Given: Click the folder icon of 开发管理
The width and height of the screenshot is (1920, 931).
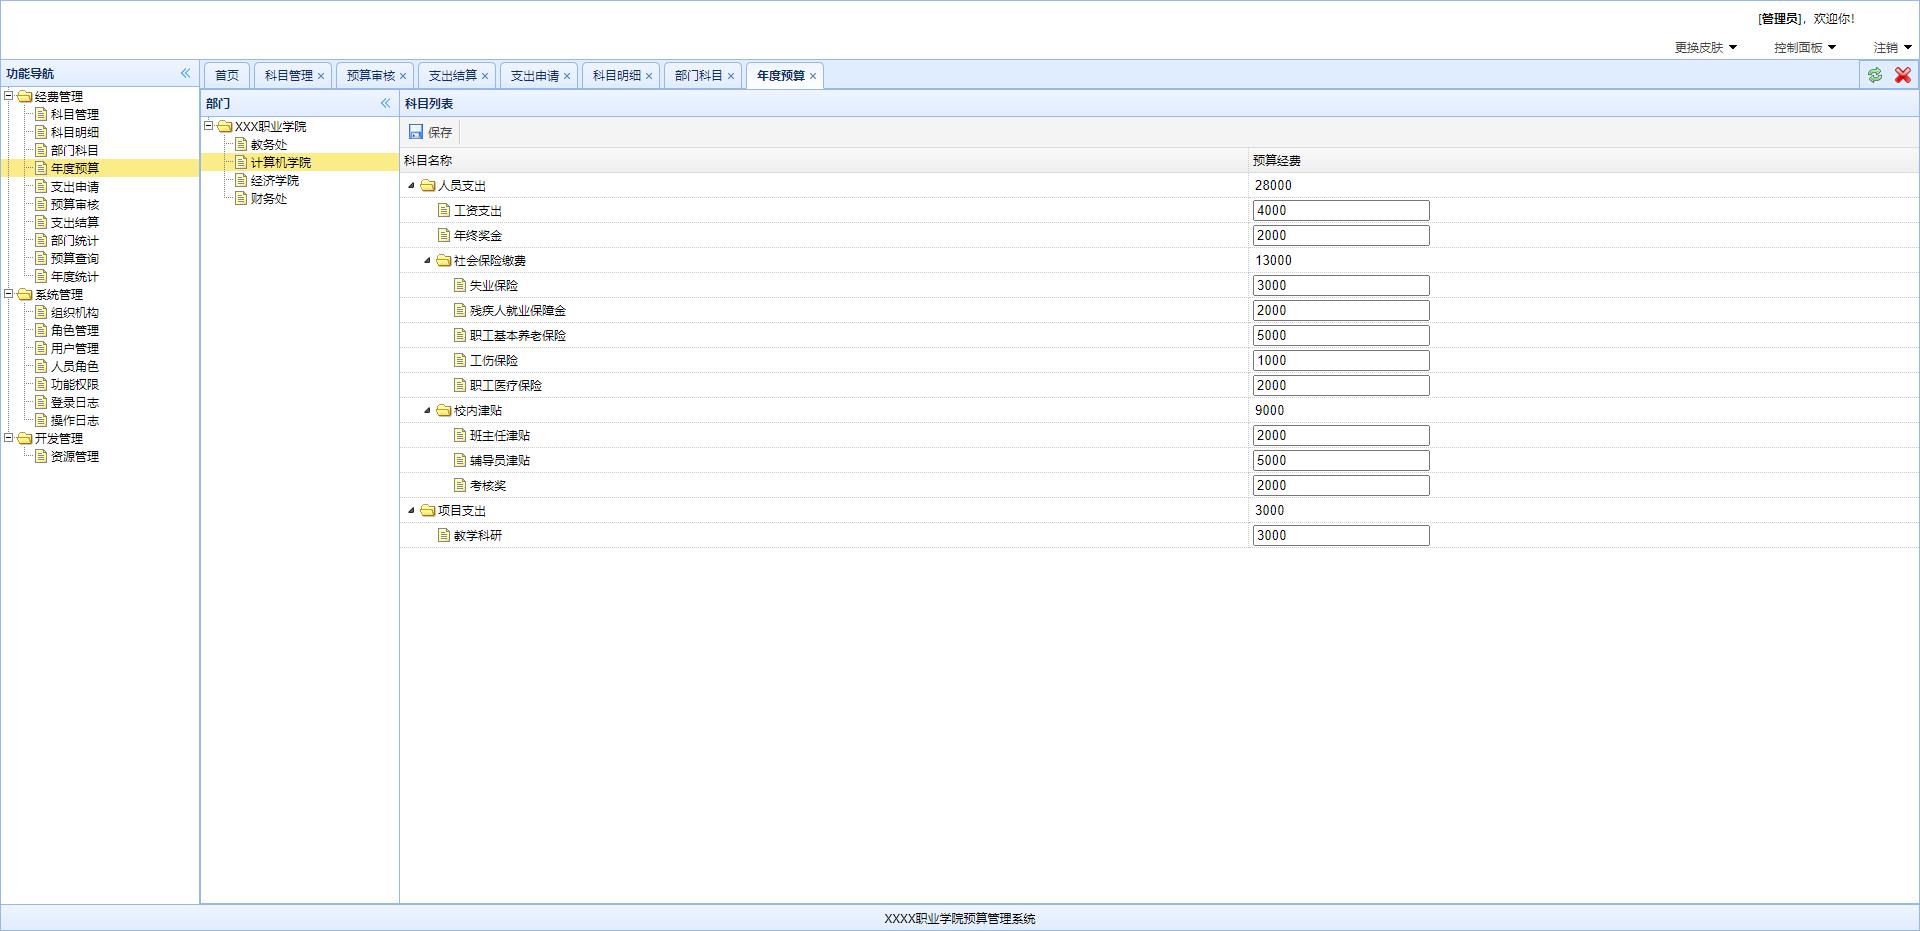Looking at the screenshot, I should (x=25, y=438).
